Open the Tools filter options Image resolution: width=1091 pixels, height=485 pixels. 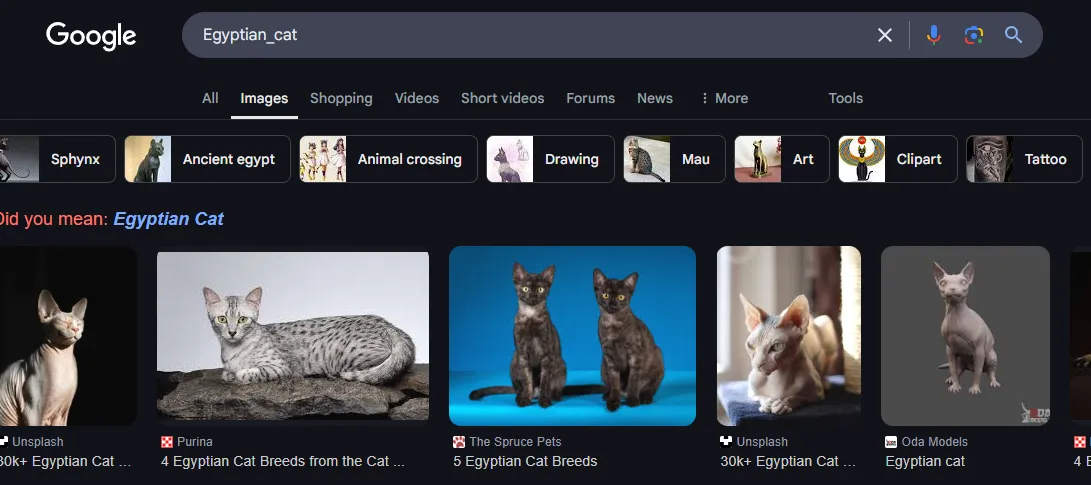pyautogui.click(x=845, y=98)
